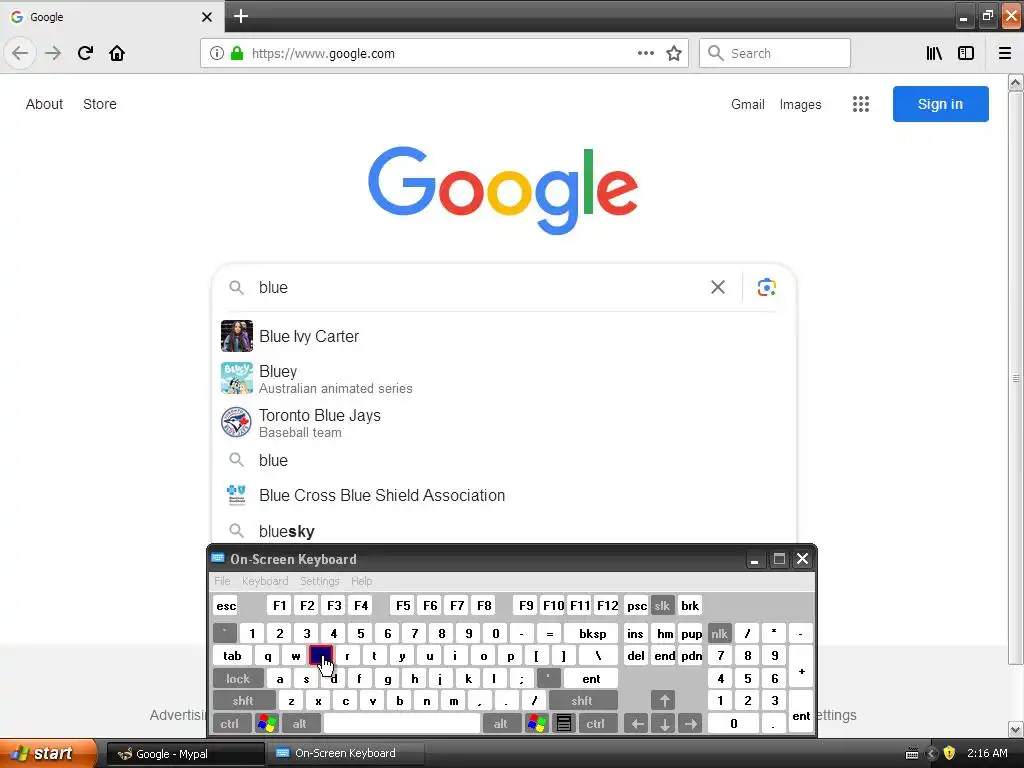Open the Windows Start button
1024x768 pixels.
46,753
